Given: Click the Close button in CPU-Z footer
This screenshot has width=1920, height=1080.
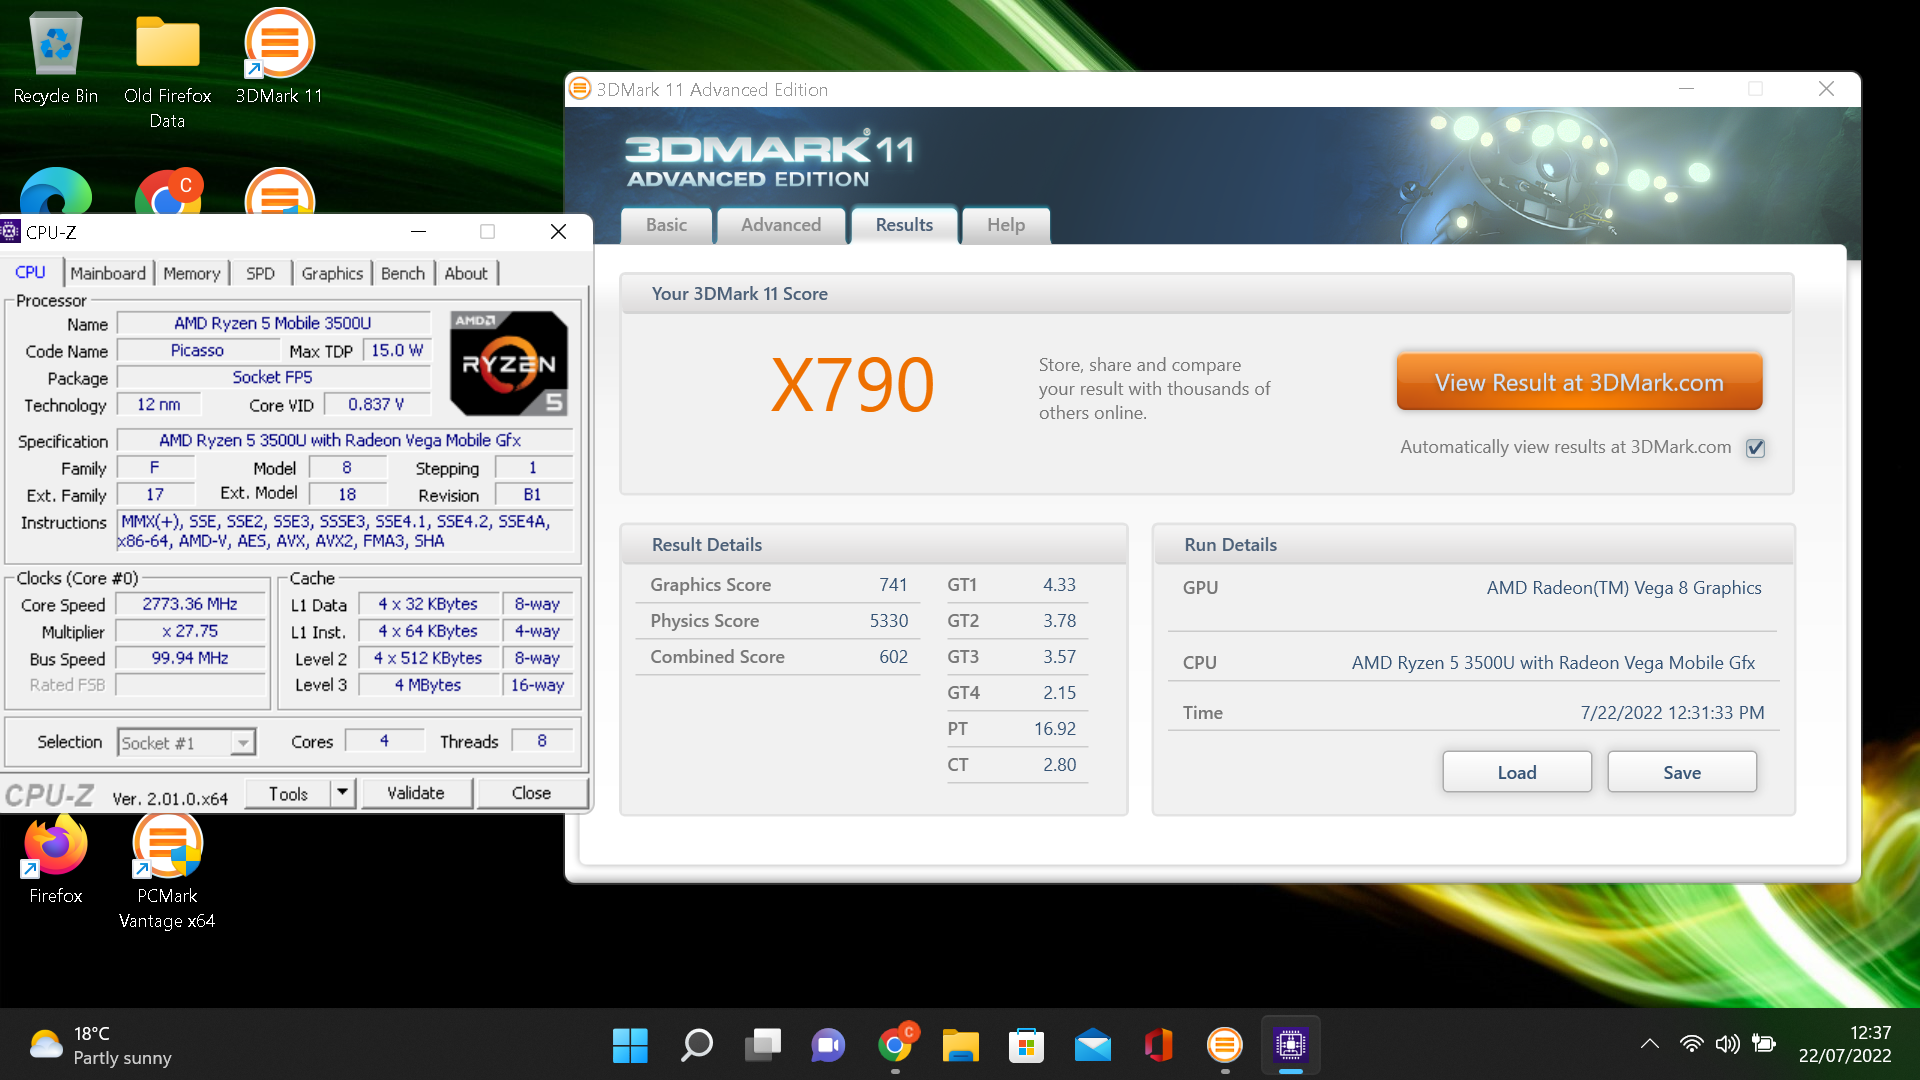Looking at the screenshot, I should (x=531, y=793).
